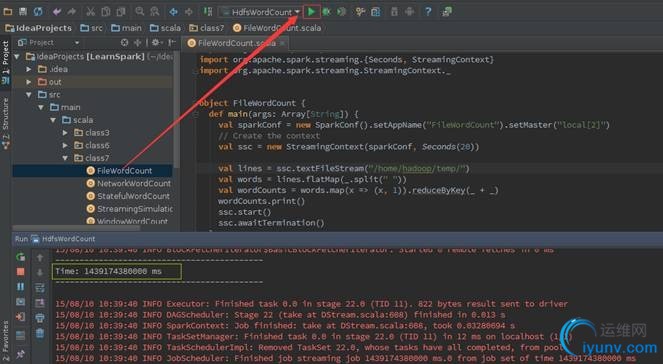The image size is (663, 364).
Task: Click the Exit icon in the Run panel
Action: [x=20, y=317]
